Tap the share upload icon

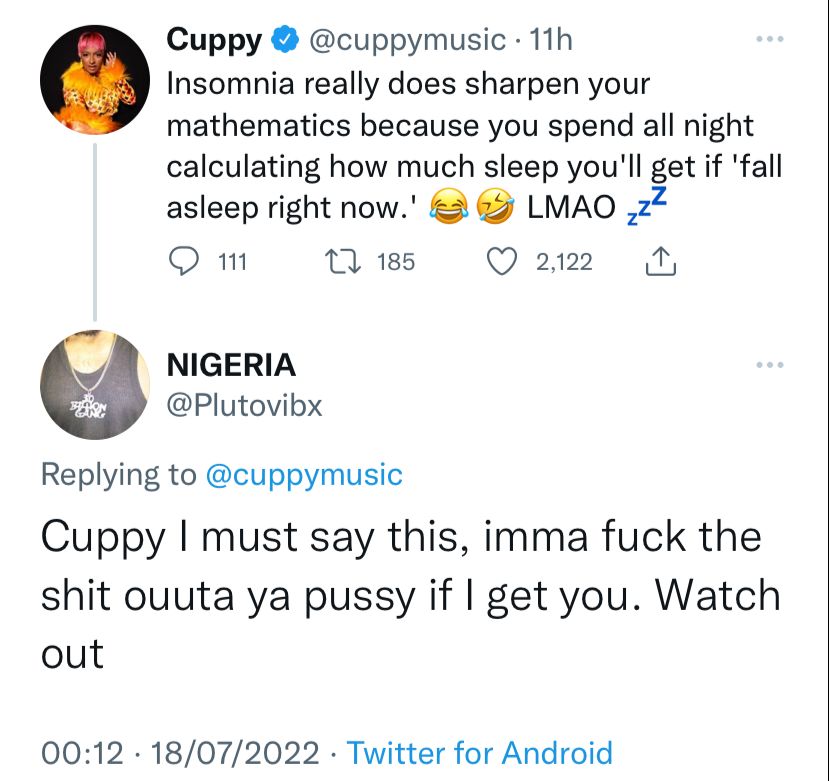tap(660, 261)
